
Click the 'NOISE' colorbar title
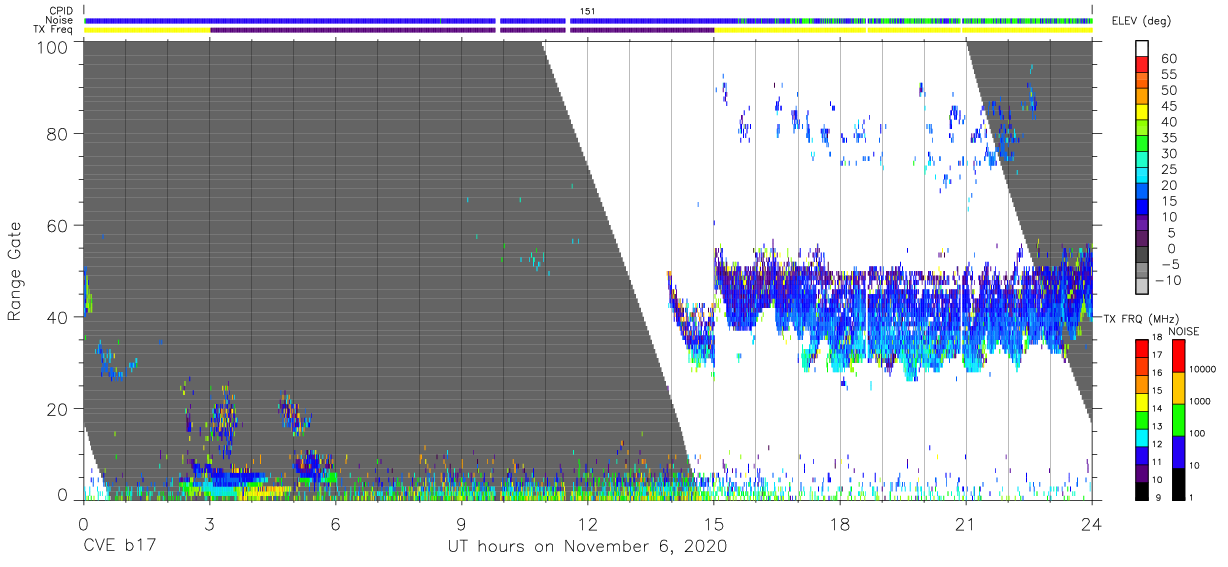[1183, 331]
